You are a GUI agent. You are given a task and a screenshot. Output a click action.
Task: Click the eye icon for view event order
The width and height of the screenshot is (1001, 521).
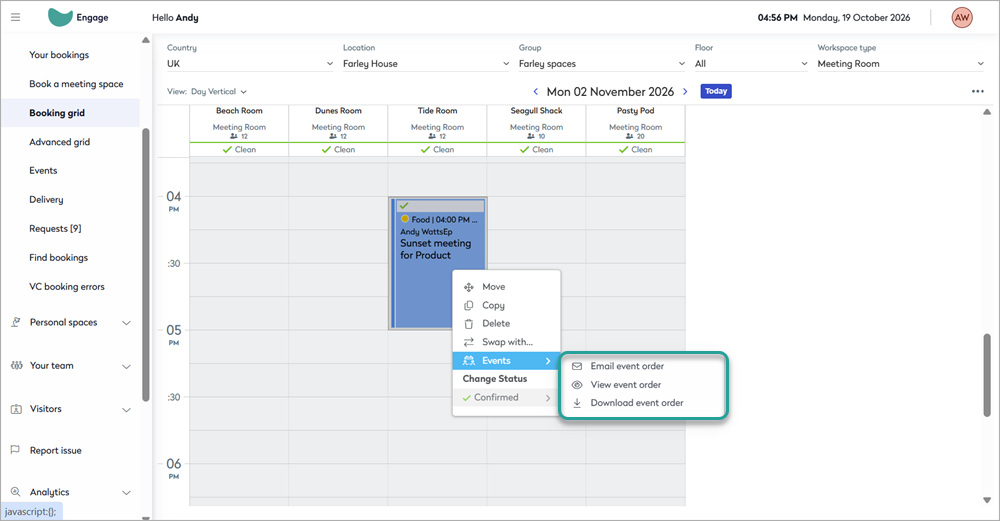[x=576, y=385]
